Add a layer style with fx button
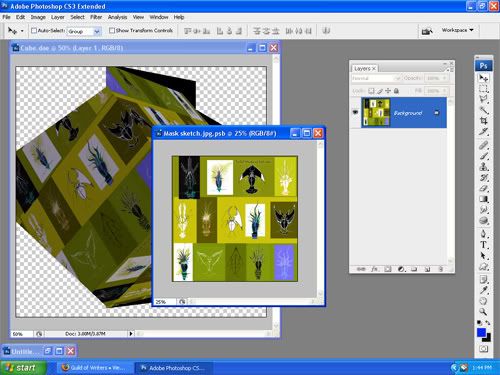500x375 pixels. [374, 269]
